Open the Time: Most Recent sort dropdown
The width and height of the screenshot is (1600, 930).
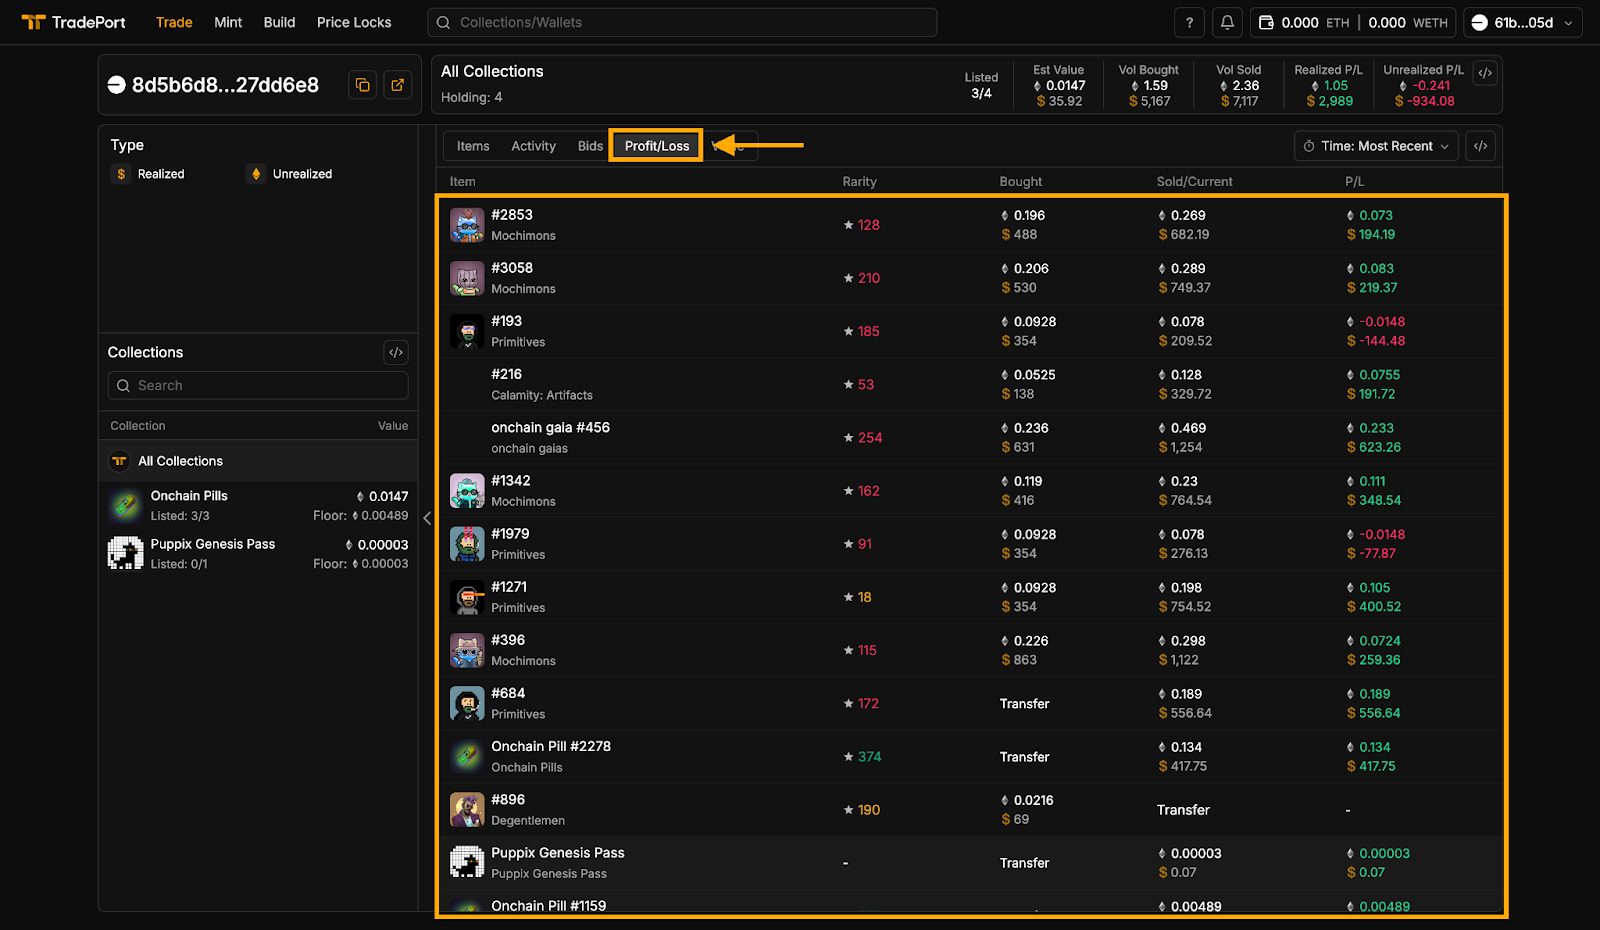1376,146
